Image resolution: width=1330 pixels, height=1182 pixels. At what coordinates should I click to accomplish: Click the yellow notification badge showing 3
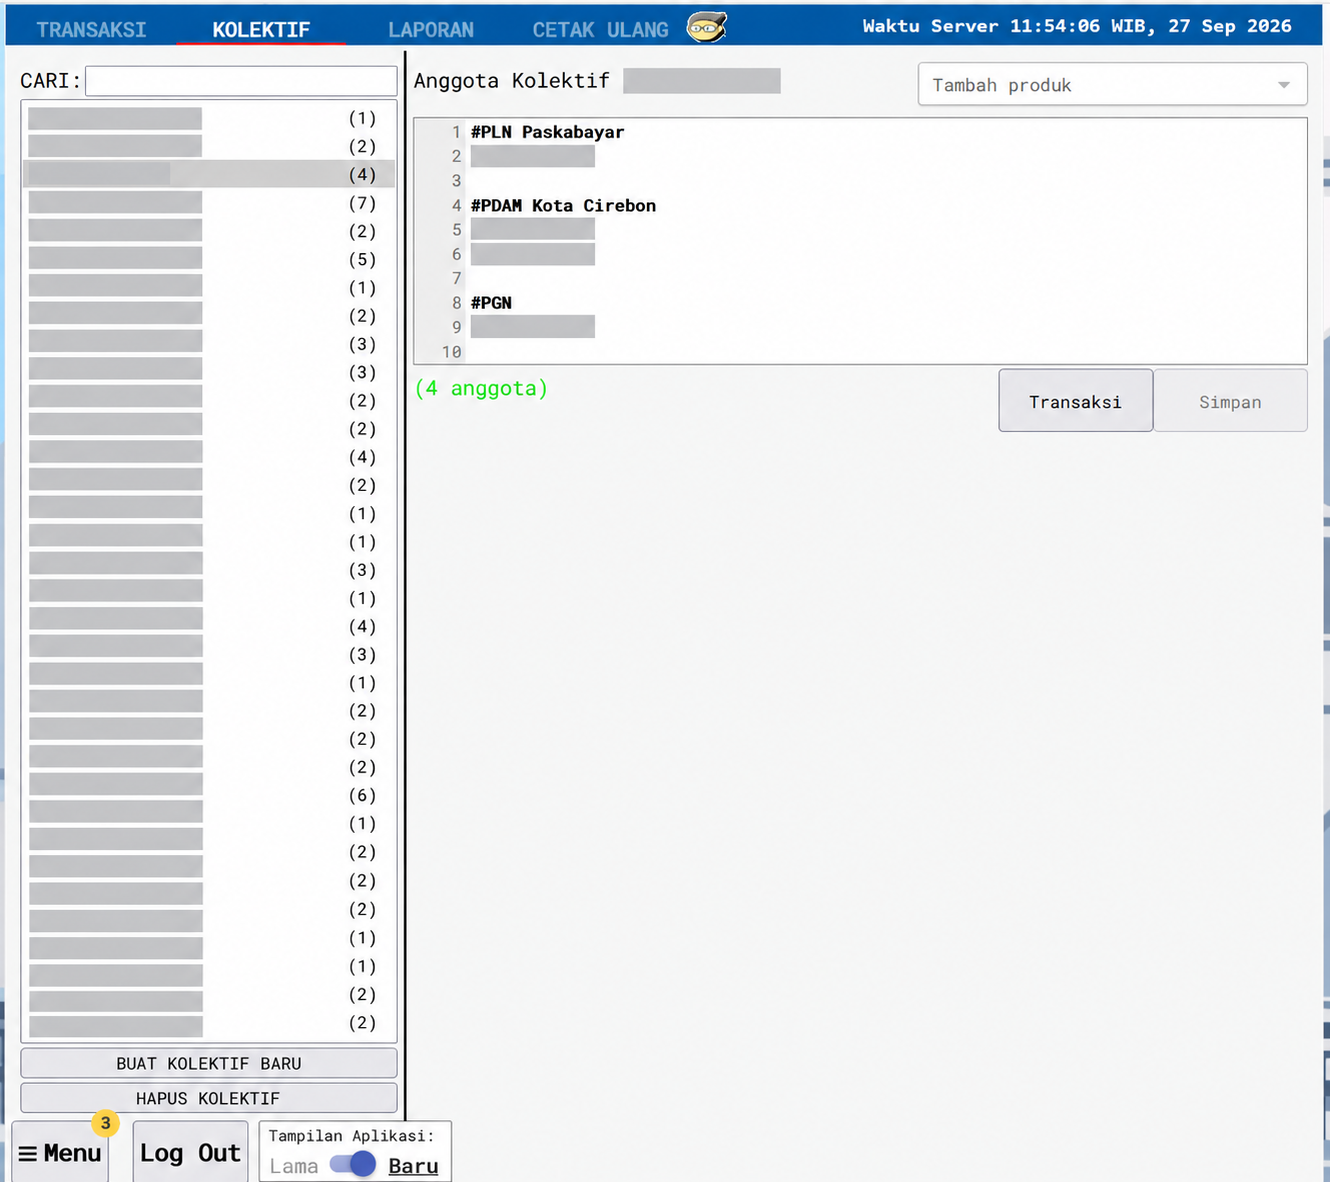pyautogui.click(x=105, y=1123)
